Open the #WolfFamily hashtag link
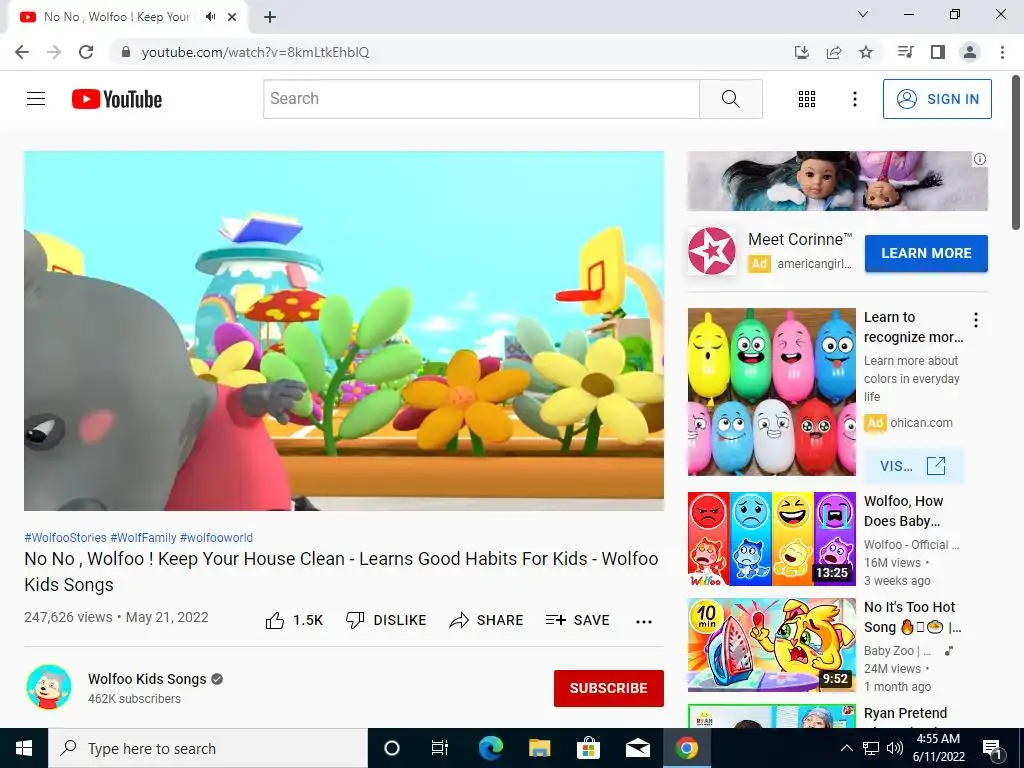 [x=143, y=537]
